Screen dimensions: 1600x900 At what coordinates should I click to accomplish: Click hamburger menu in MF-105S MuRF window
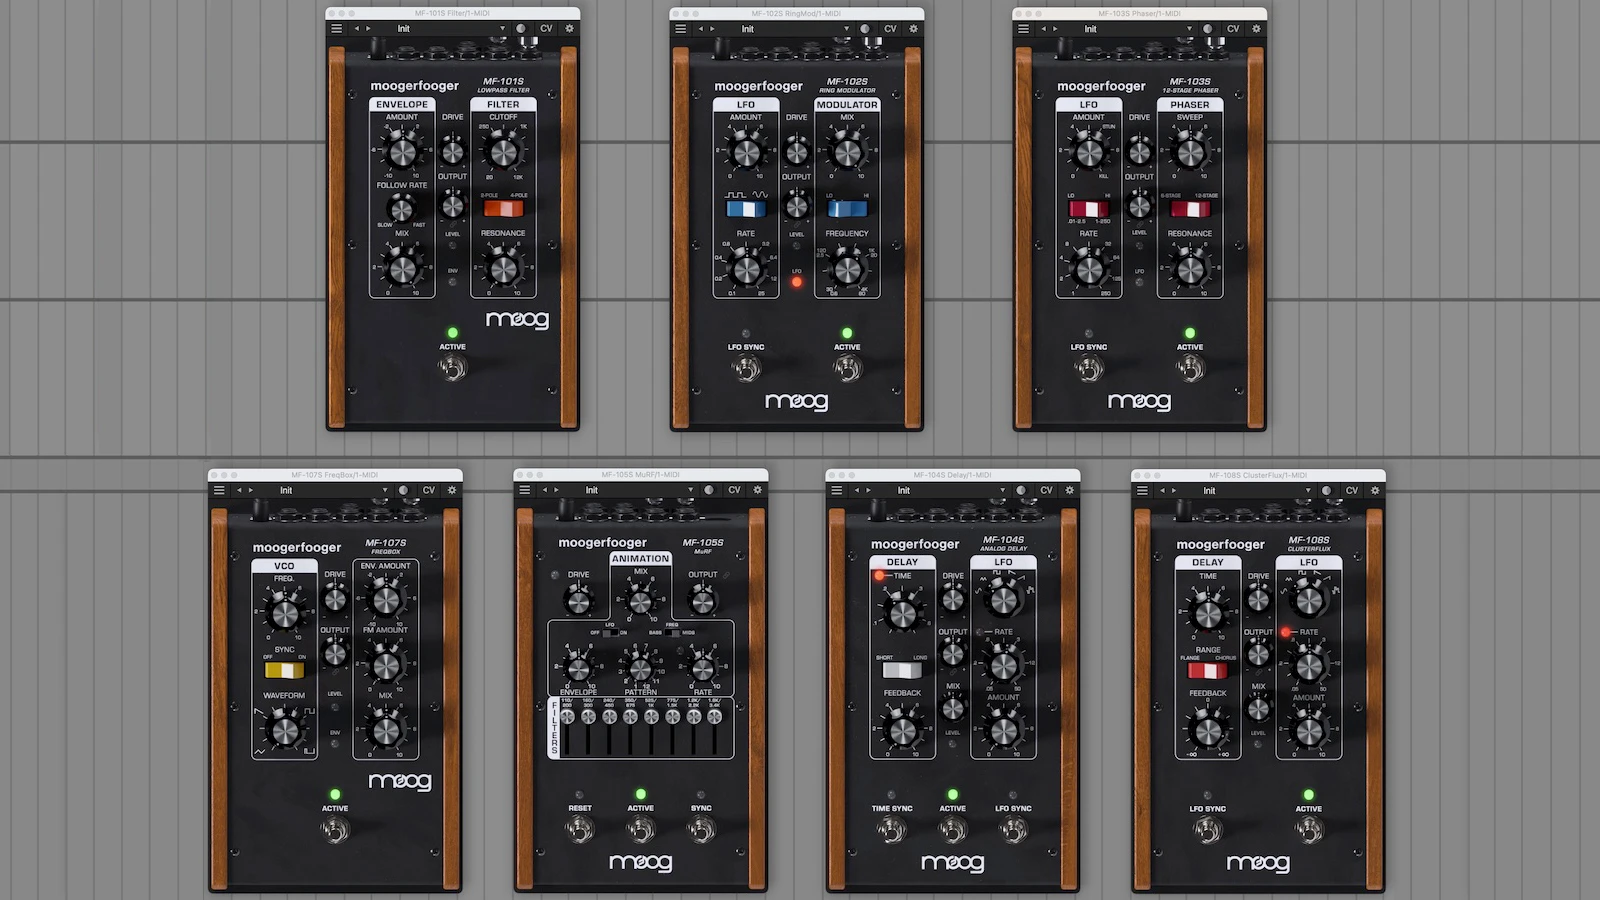[x=525, y=491]
